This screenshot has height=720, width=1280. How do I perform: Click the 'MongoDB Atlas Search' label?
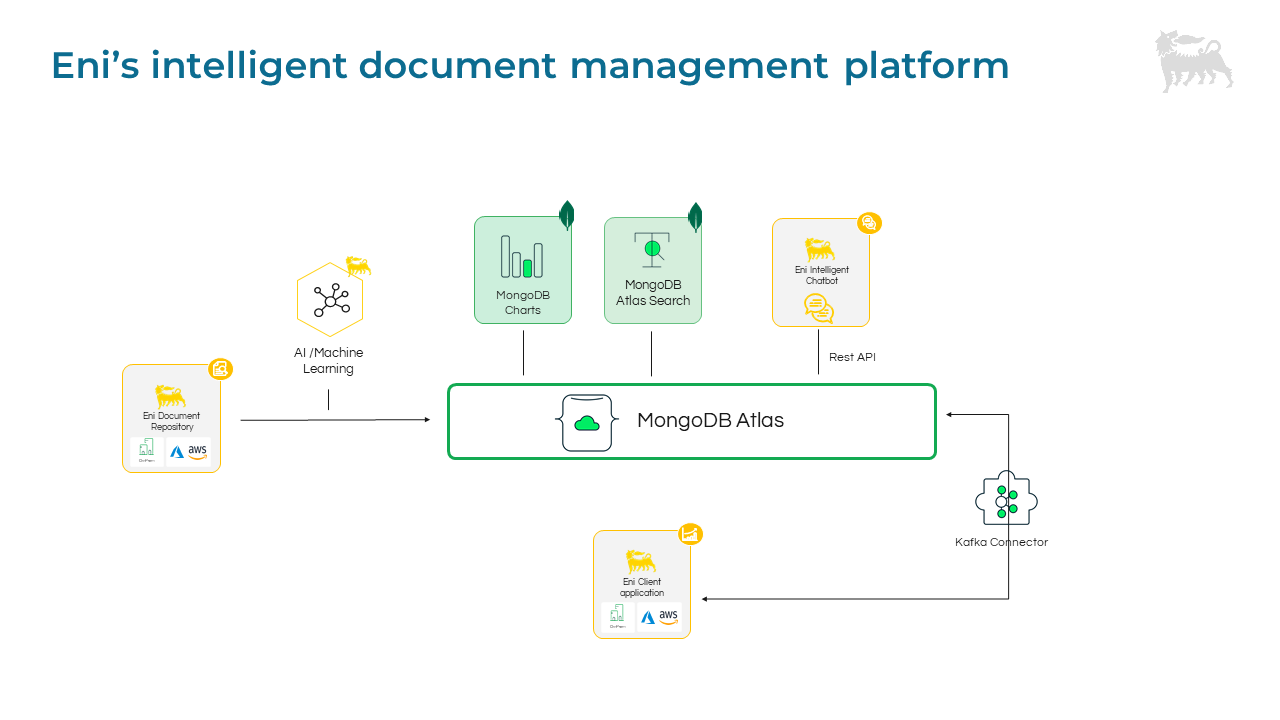tap(653, 293)
